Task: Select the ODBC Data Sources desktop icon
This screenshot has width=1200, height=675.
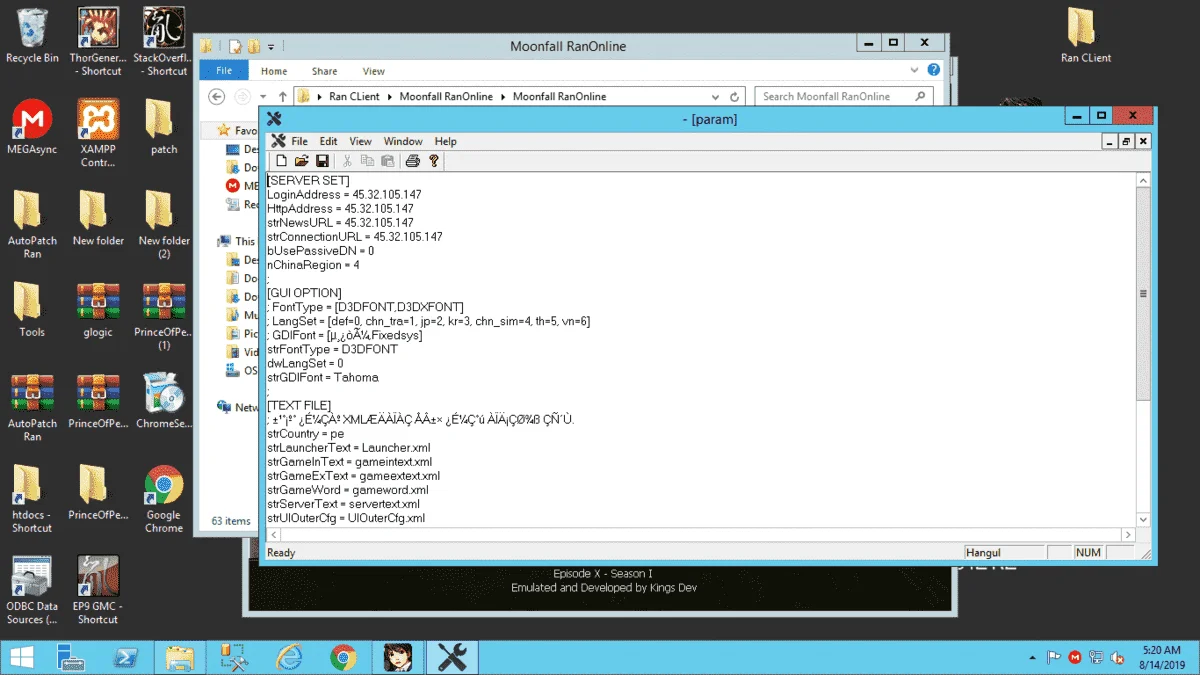Action: [x=32, y=591]
